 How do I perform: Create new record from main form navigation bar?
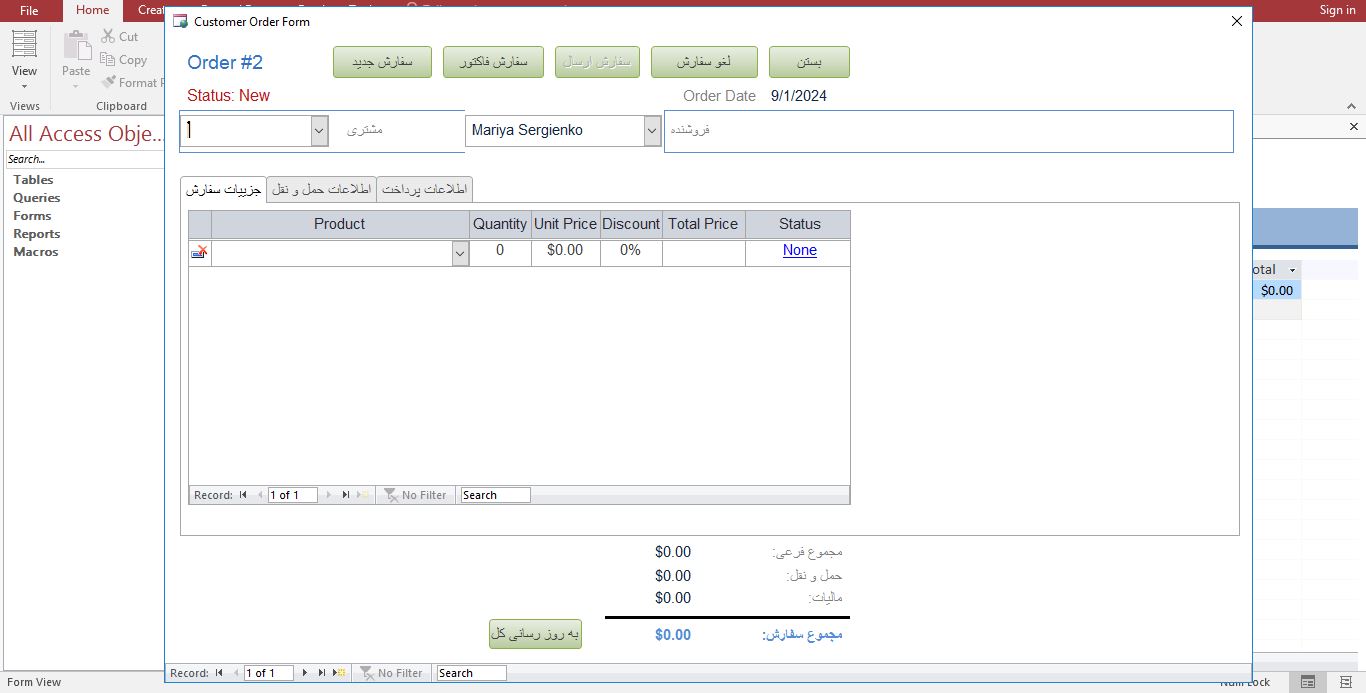[x=339, y=673]
